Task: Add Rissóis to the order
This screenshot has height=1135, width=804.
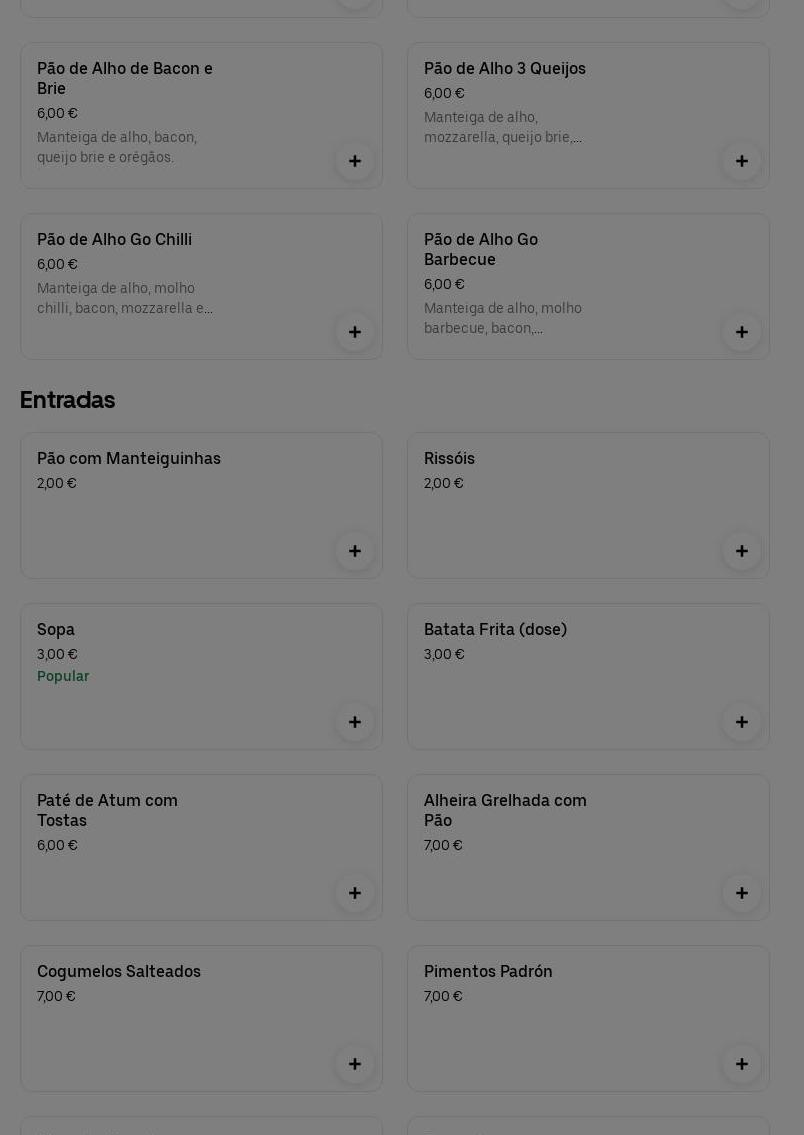Action: [x=742, y=551]
